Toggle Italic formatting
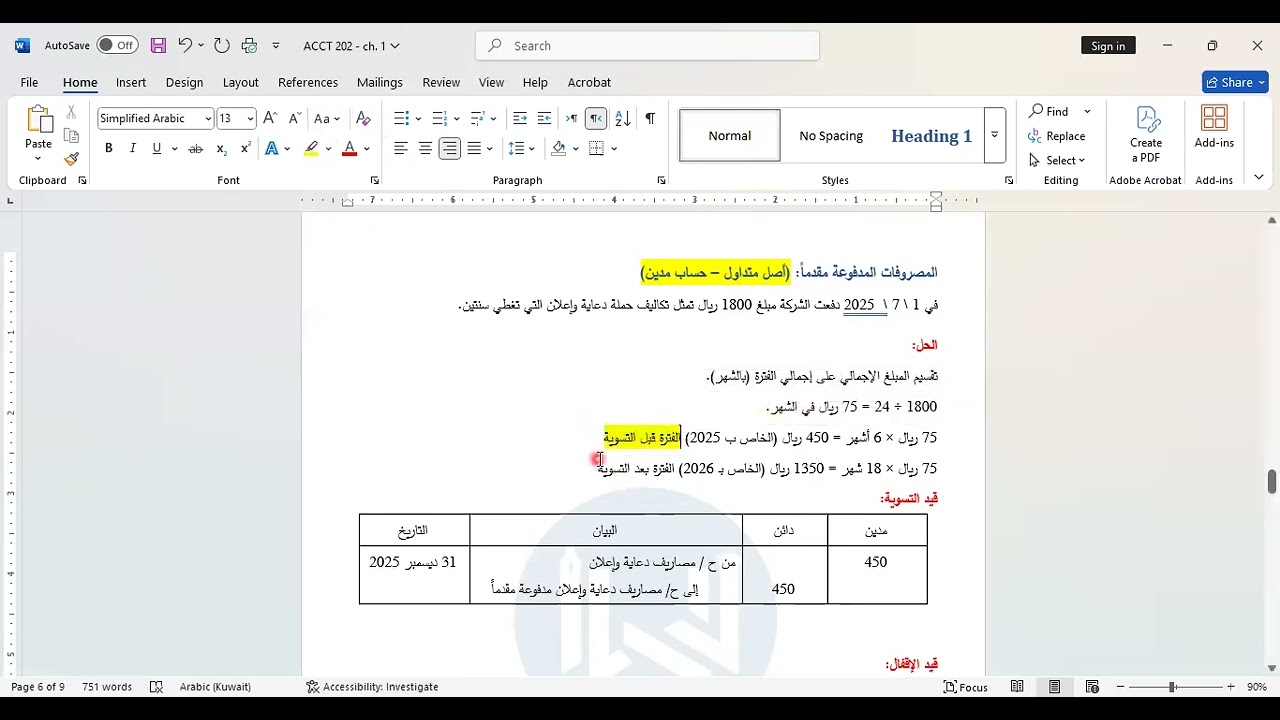1280x720 pixels. click(x=133, y=149)
